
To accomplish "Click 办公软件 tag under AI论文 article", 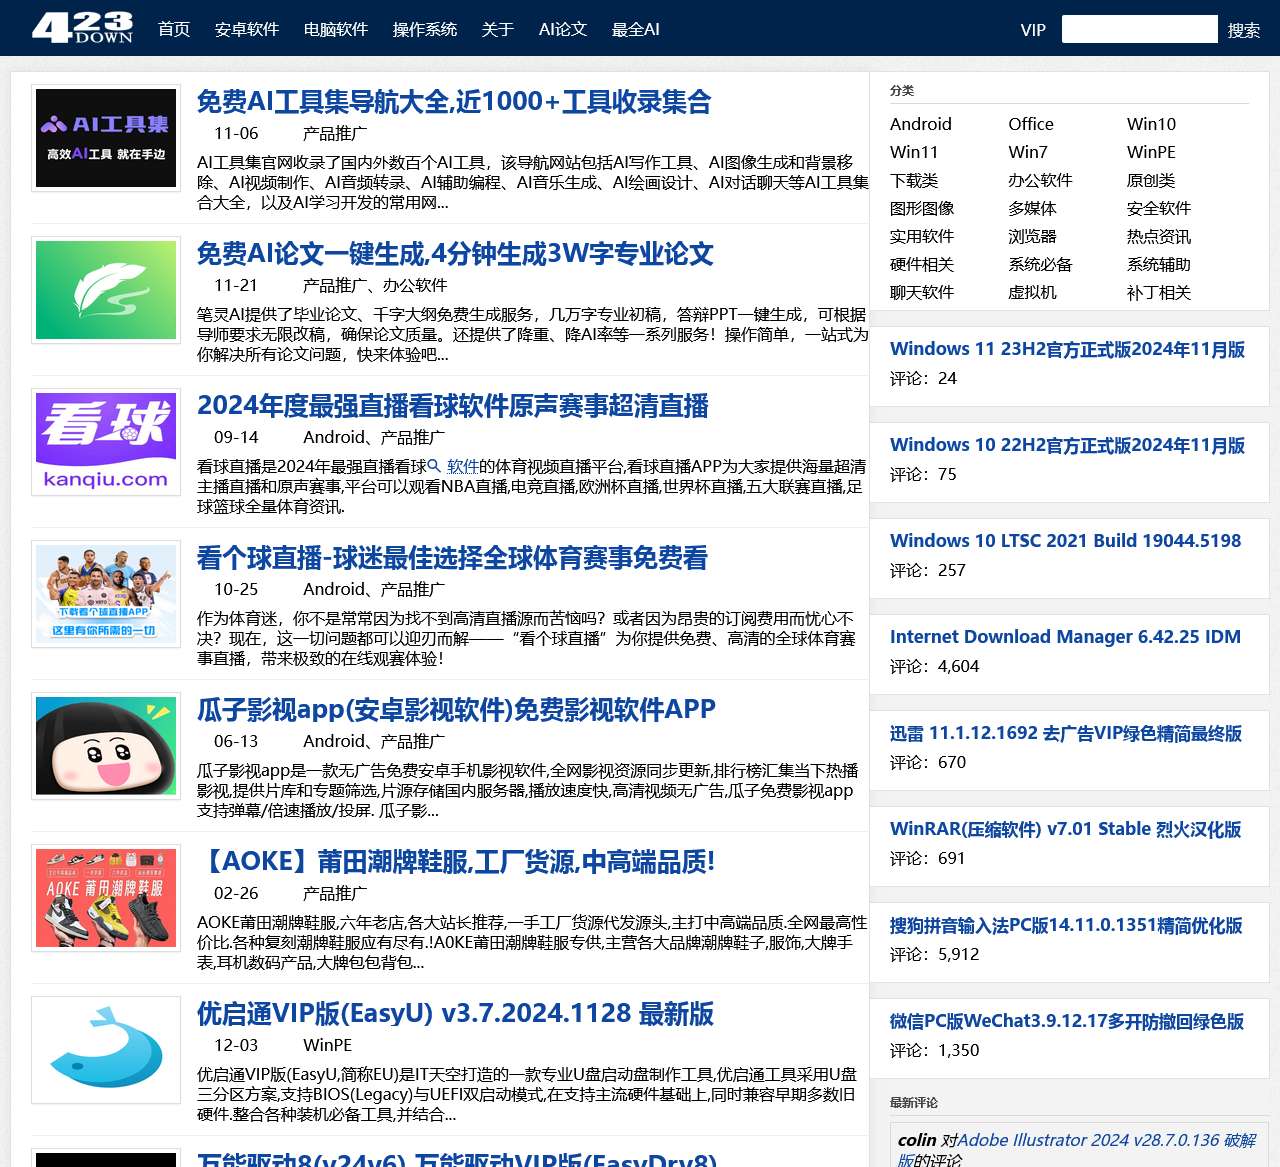I will point(415,285).
